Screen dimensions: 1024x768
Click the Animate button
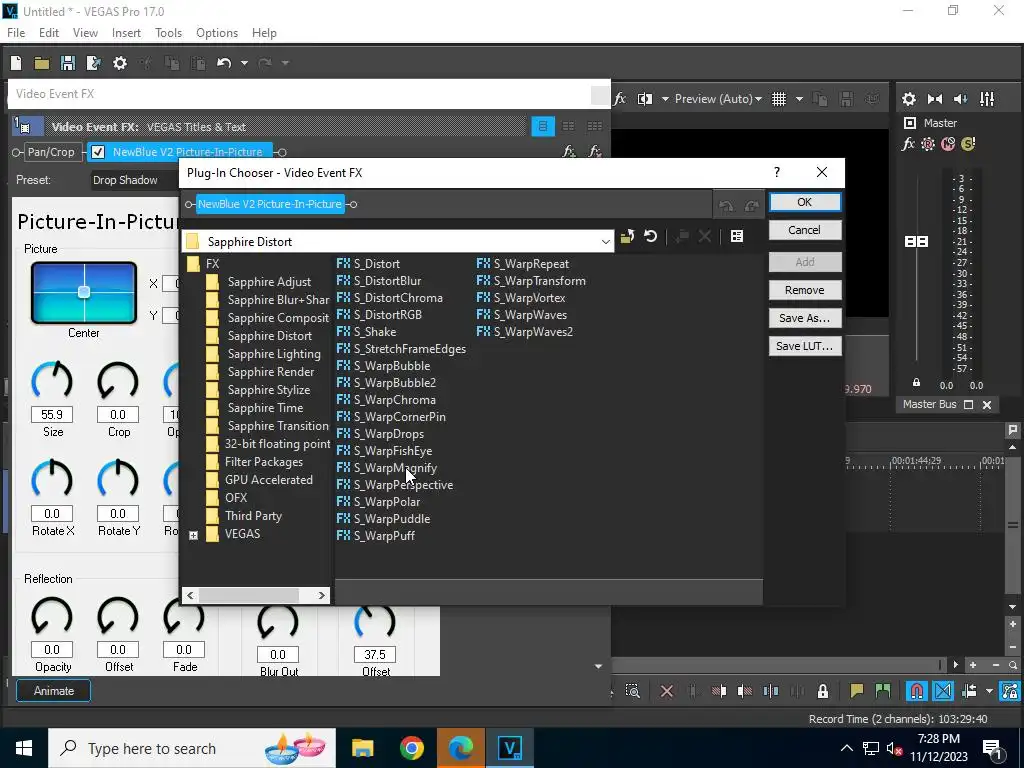(54, 691)
